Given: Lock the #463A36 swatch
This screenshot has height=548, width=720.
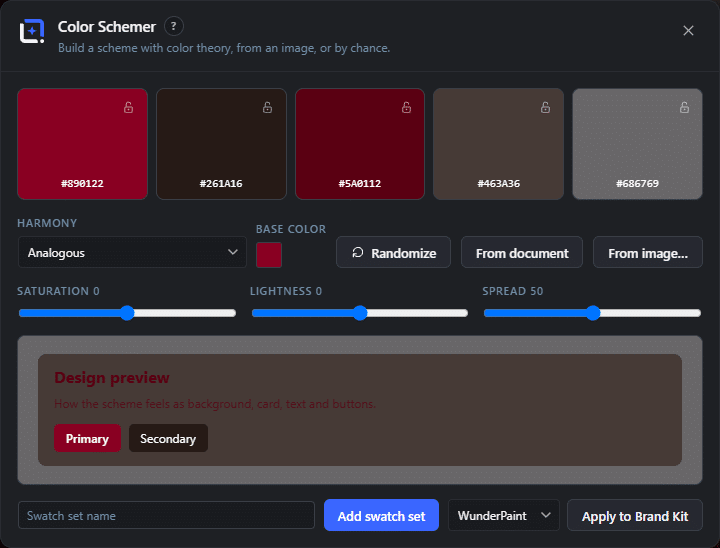Looking at the screenshot, I should [545, 107].
